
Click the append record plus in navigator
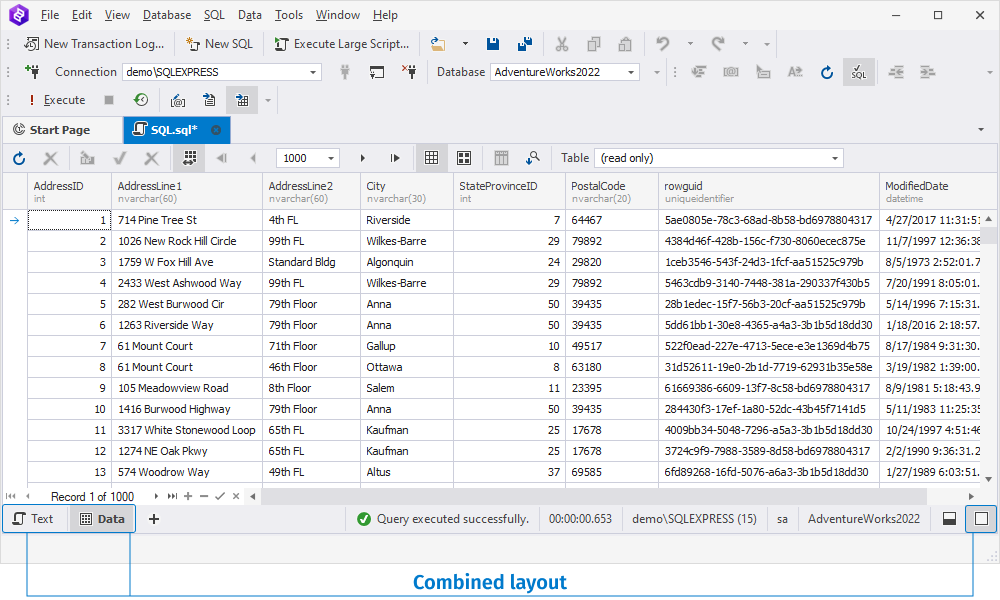[188, 496]
